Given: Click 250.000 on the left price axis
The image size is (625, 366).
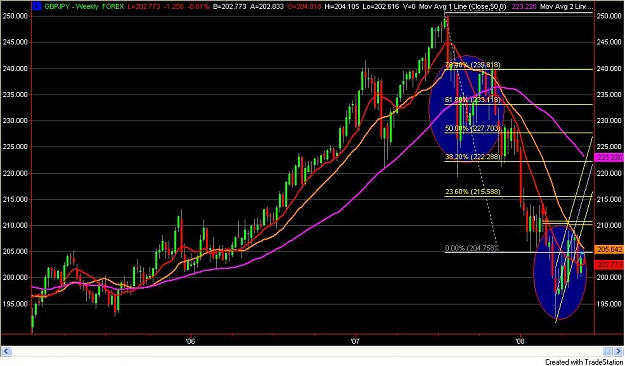Looking at the screenshot, I should pos(15,16).
